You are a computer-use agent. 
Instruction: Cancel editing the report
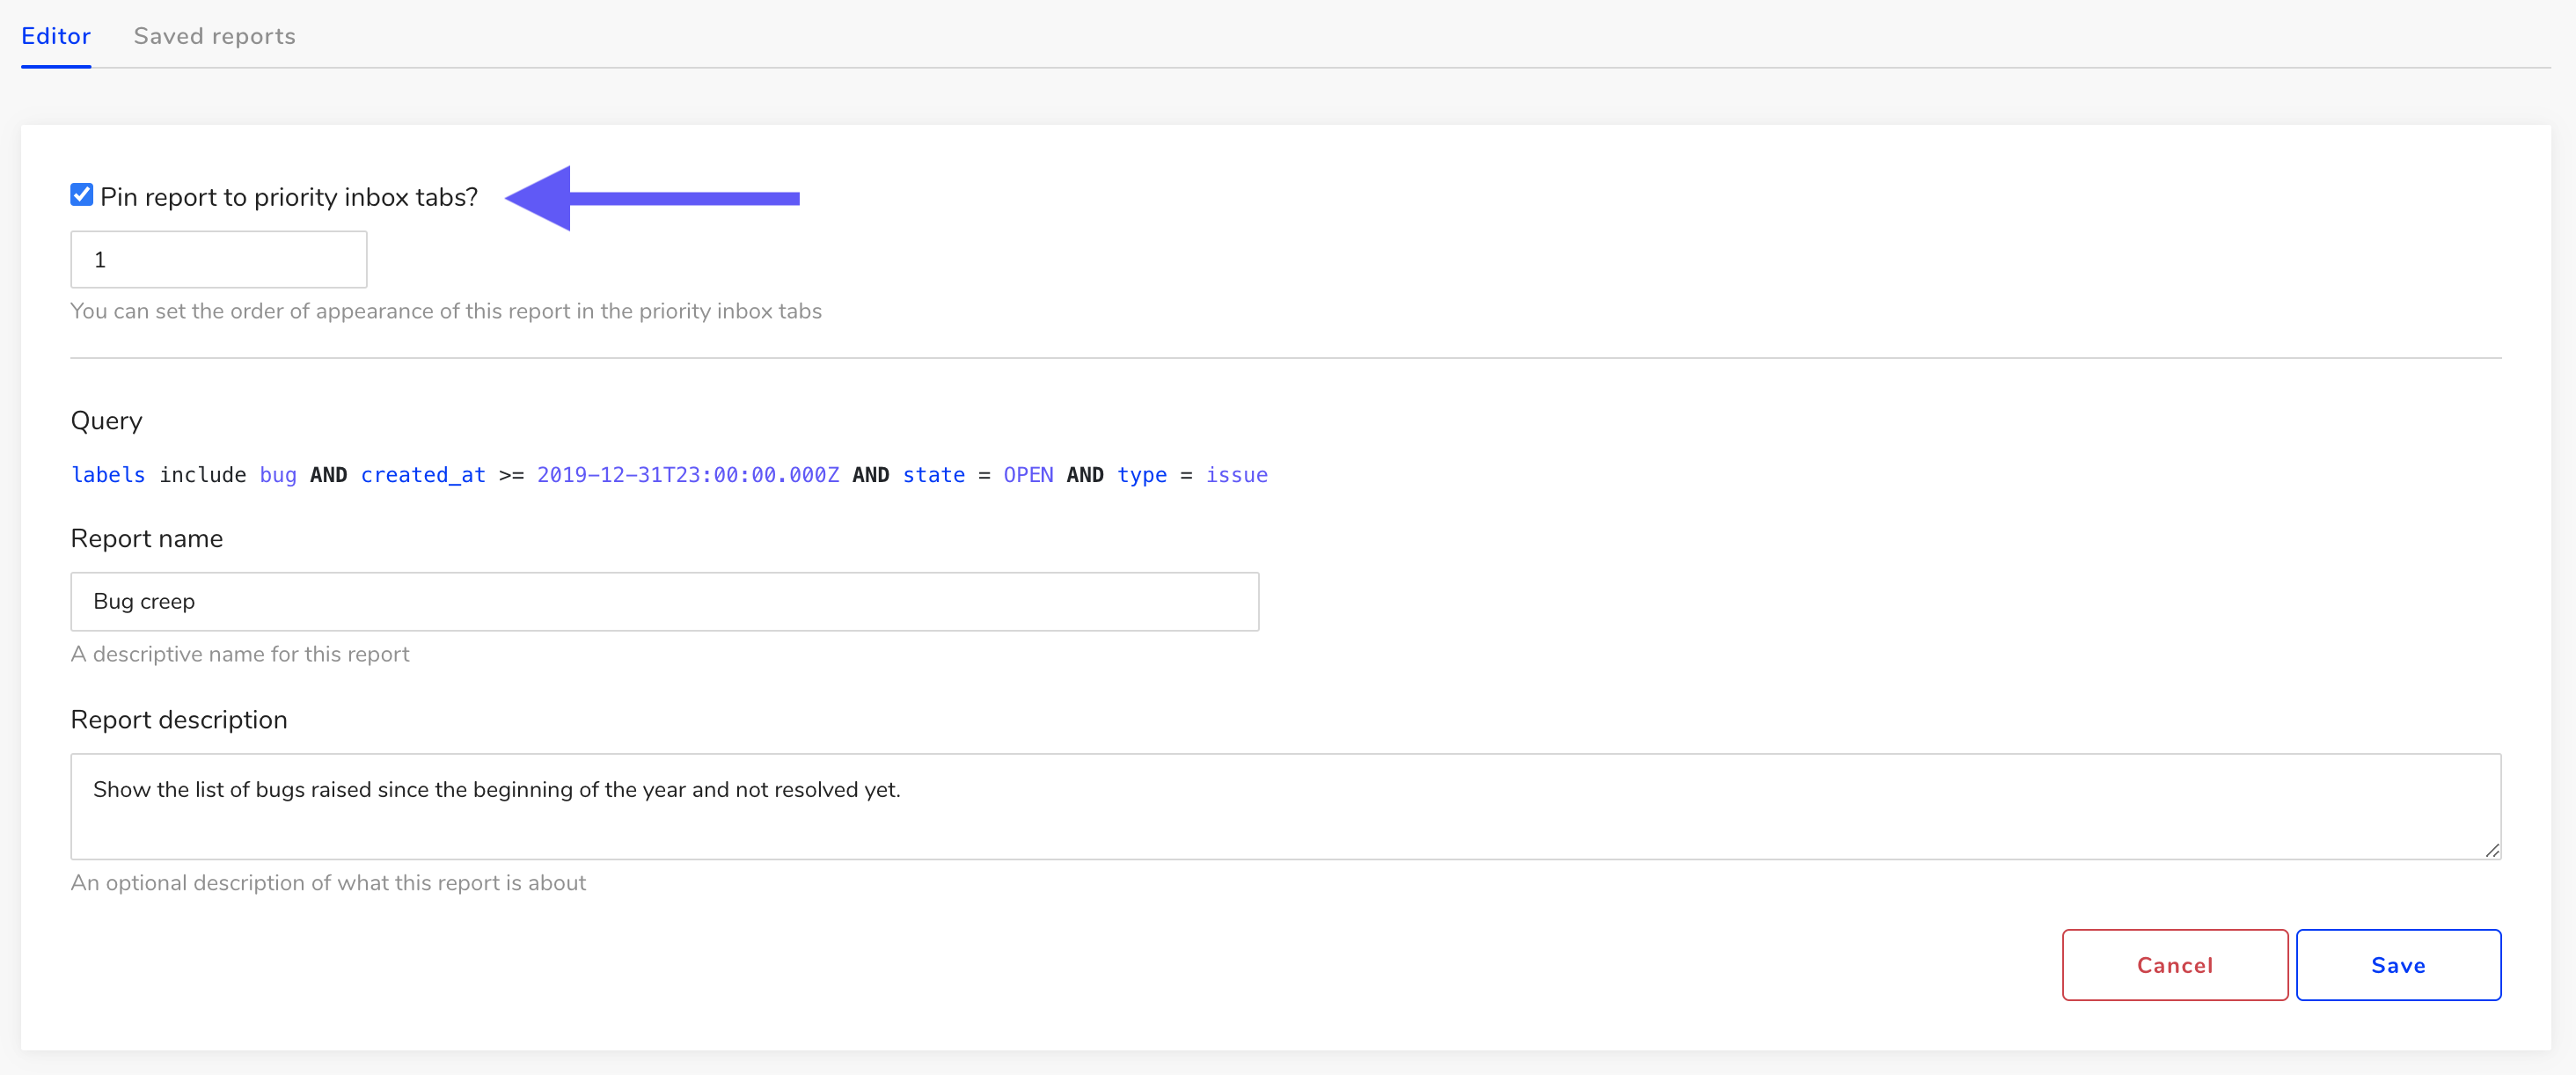tap(2175, 965)
